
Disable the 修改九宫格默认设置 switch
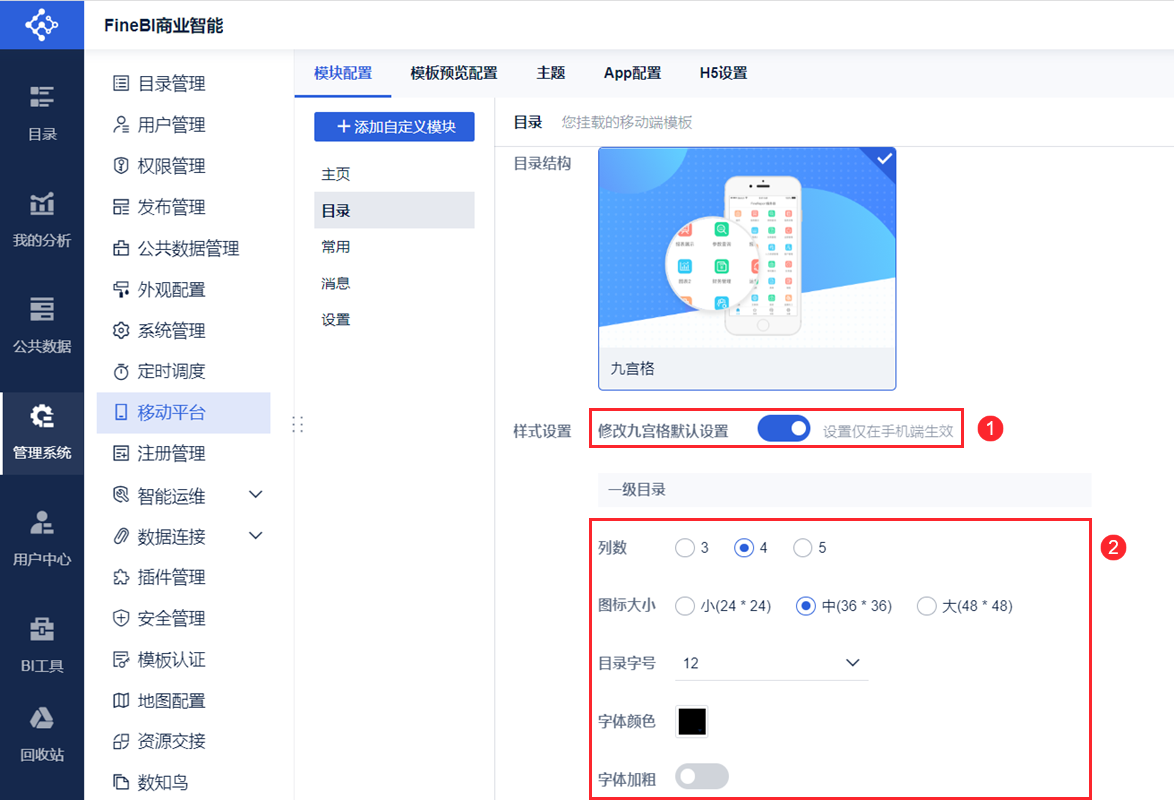pos(785,428)
